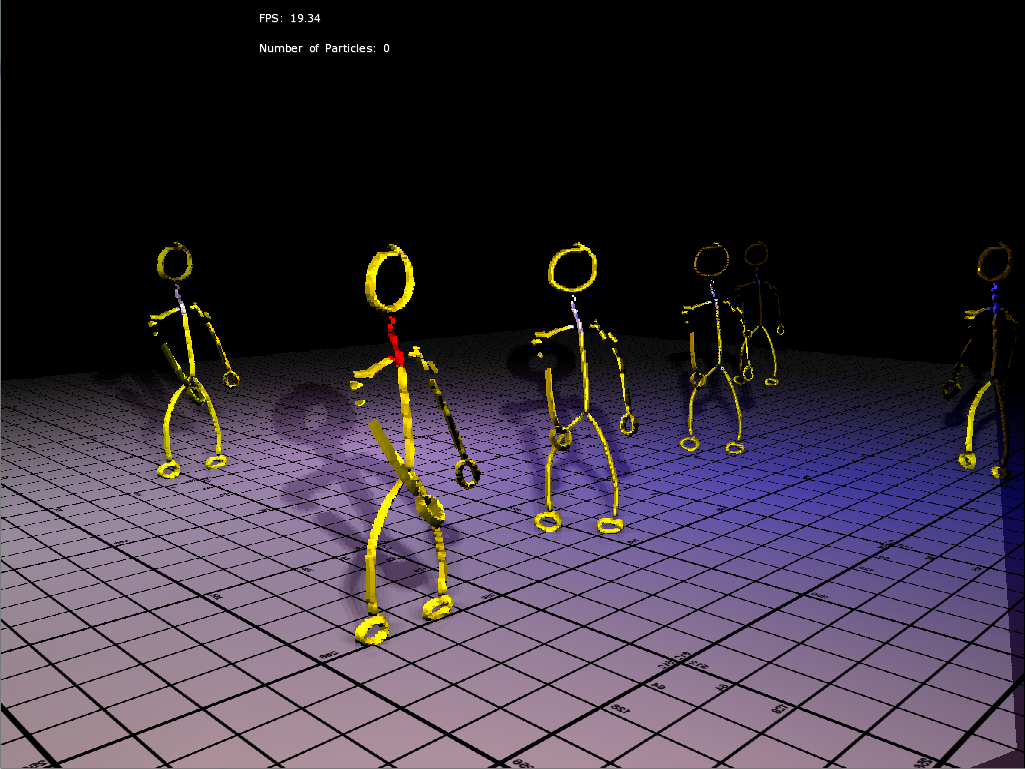Viewport: 1025px width, 769px height.
Task: Select the head of the leftmost stick figure
Action: click(x=175, y=262)
